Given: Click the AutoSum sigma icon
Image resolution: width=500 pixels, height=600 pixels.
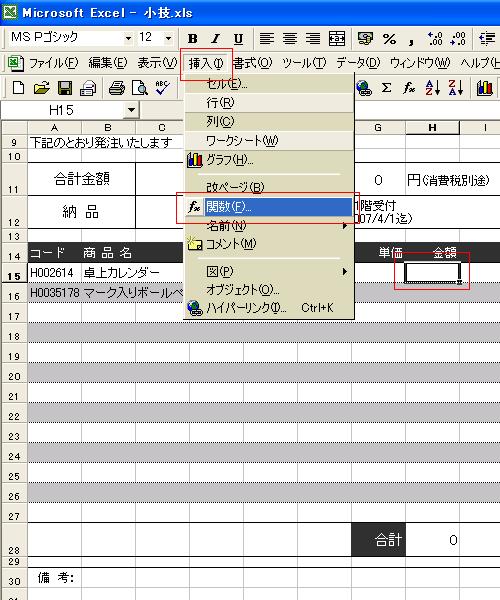Looking at the screenshot, I should point(386,88).
